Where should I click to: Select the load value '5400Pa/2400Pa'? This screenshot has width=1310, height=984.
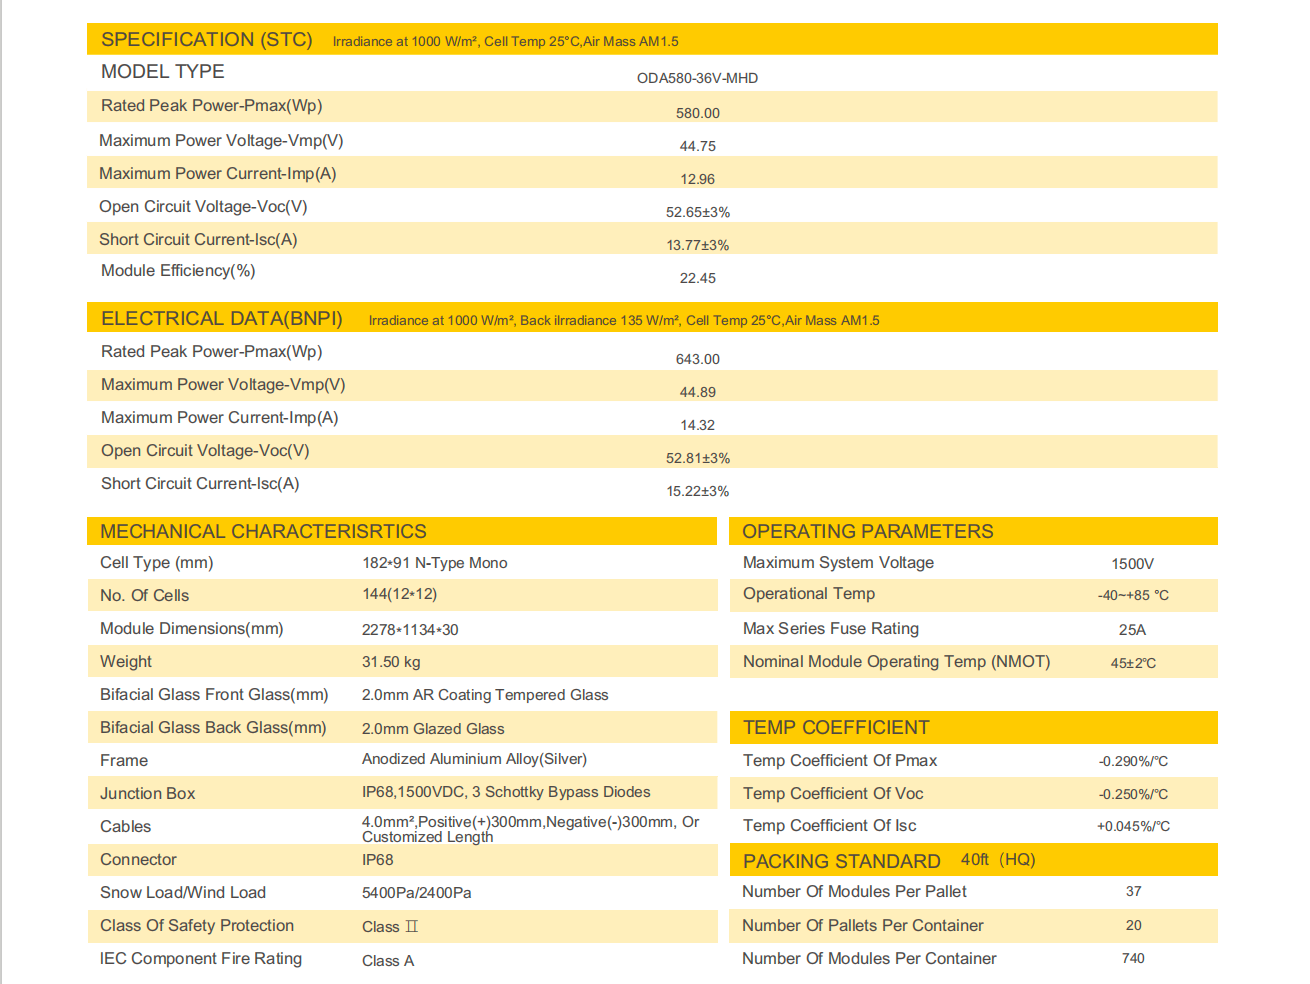(417, 893)
